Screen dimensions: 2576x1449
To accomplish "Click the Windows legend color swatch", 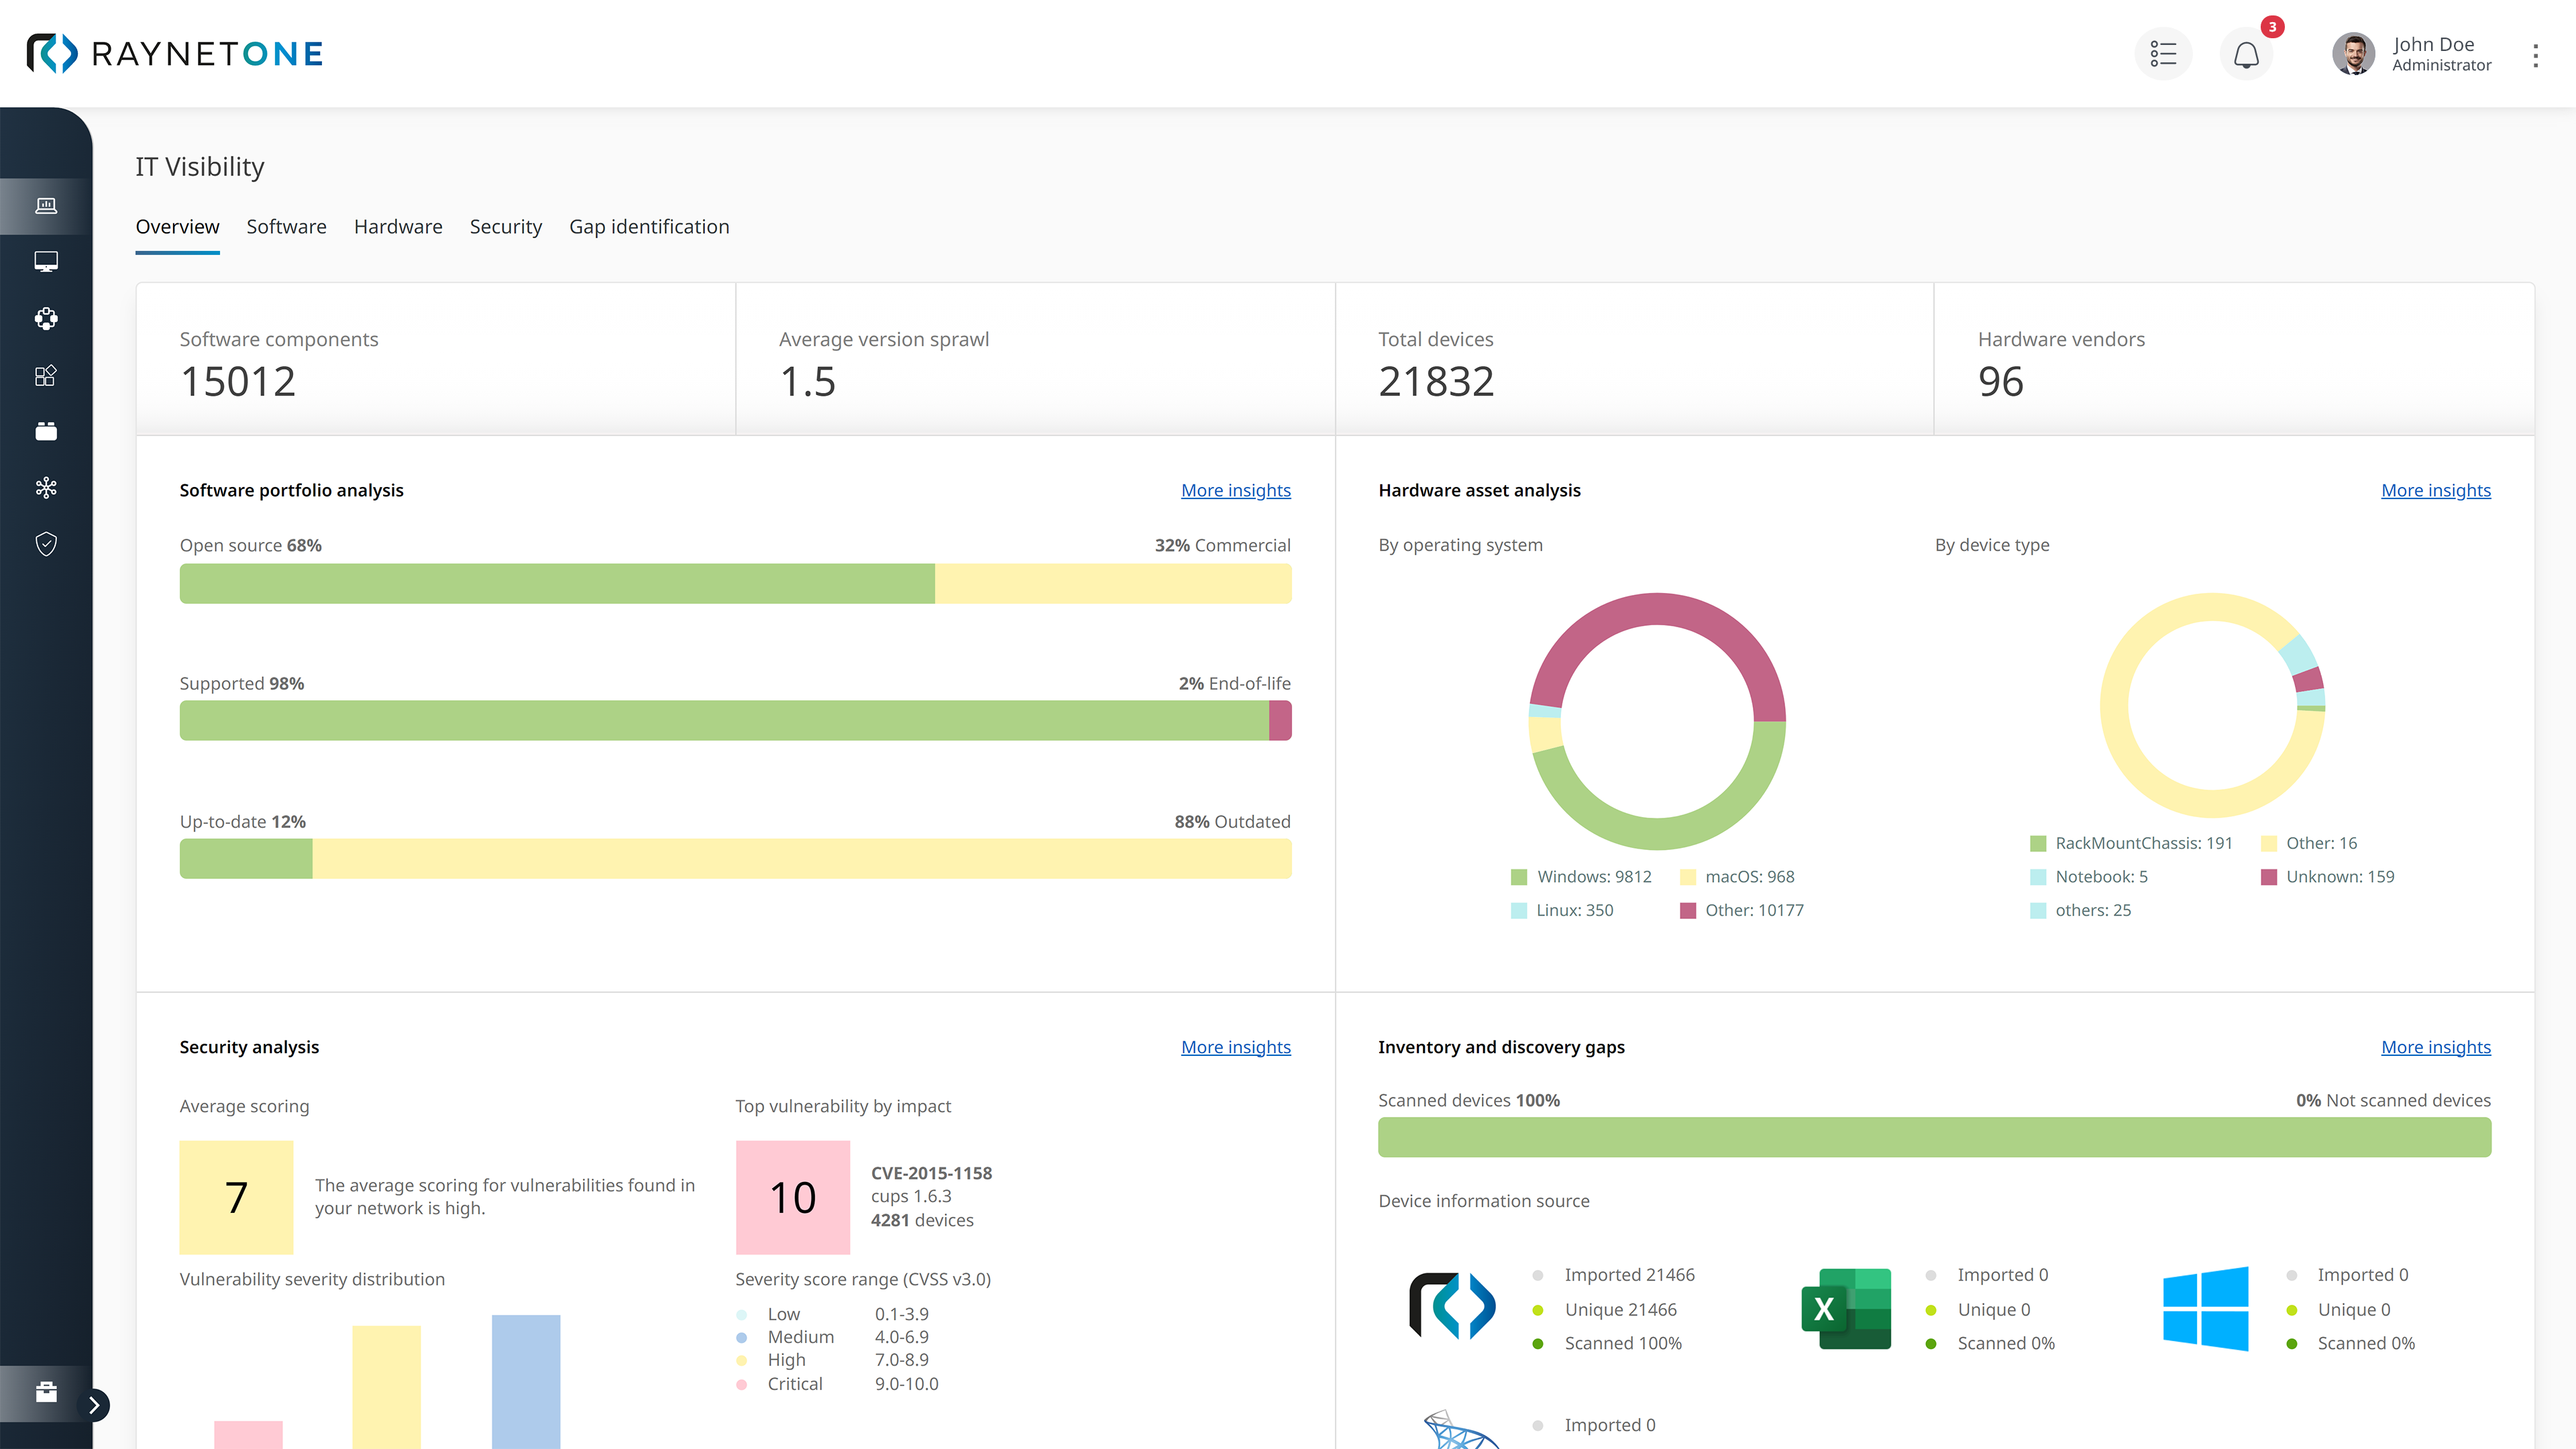I will point(1519,877).
